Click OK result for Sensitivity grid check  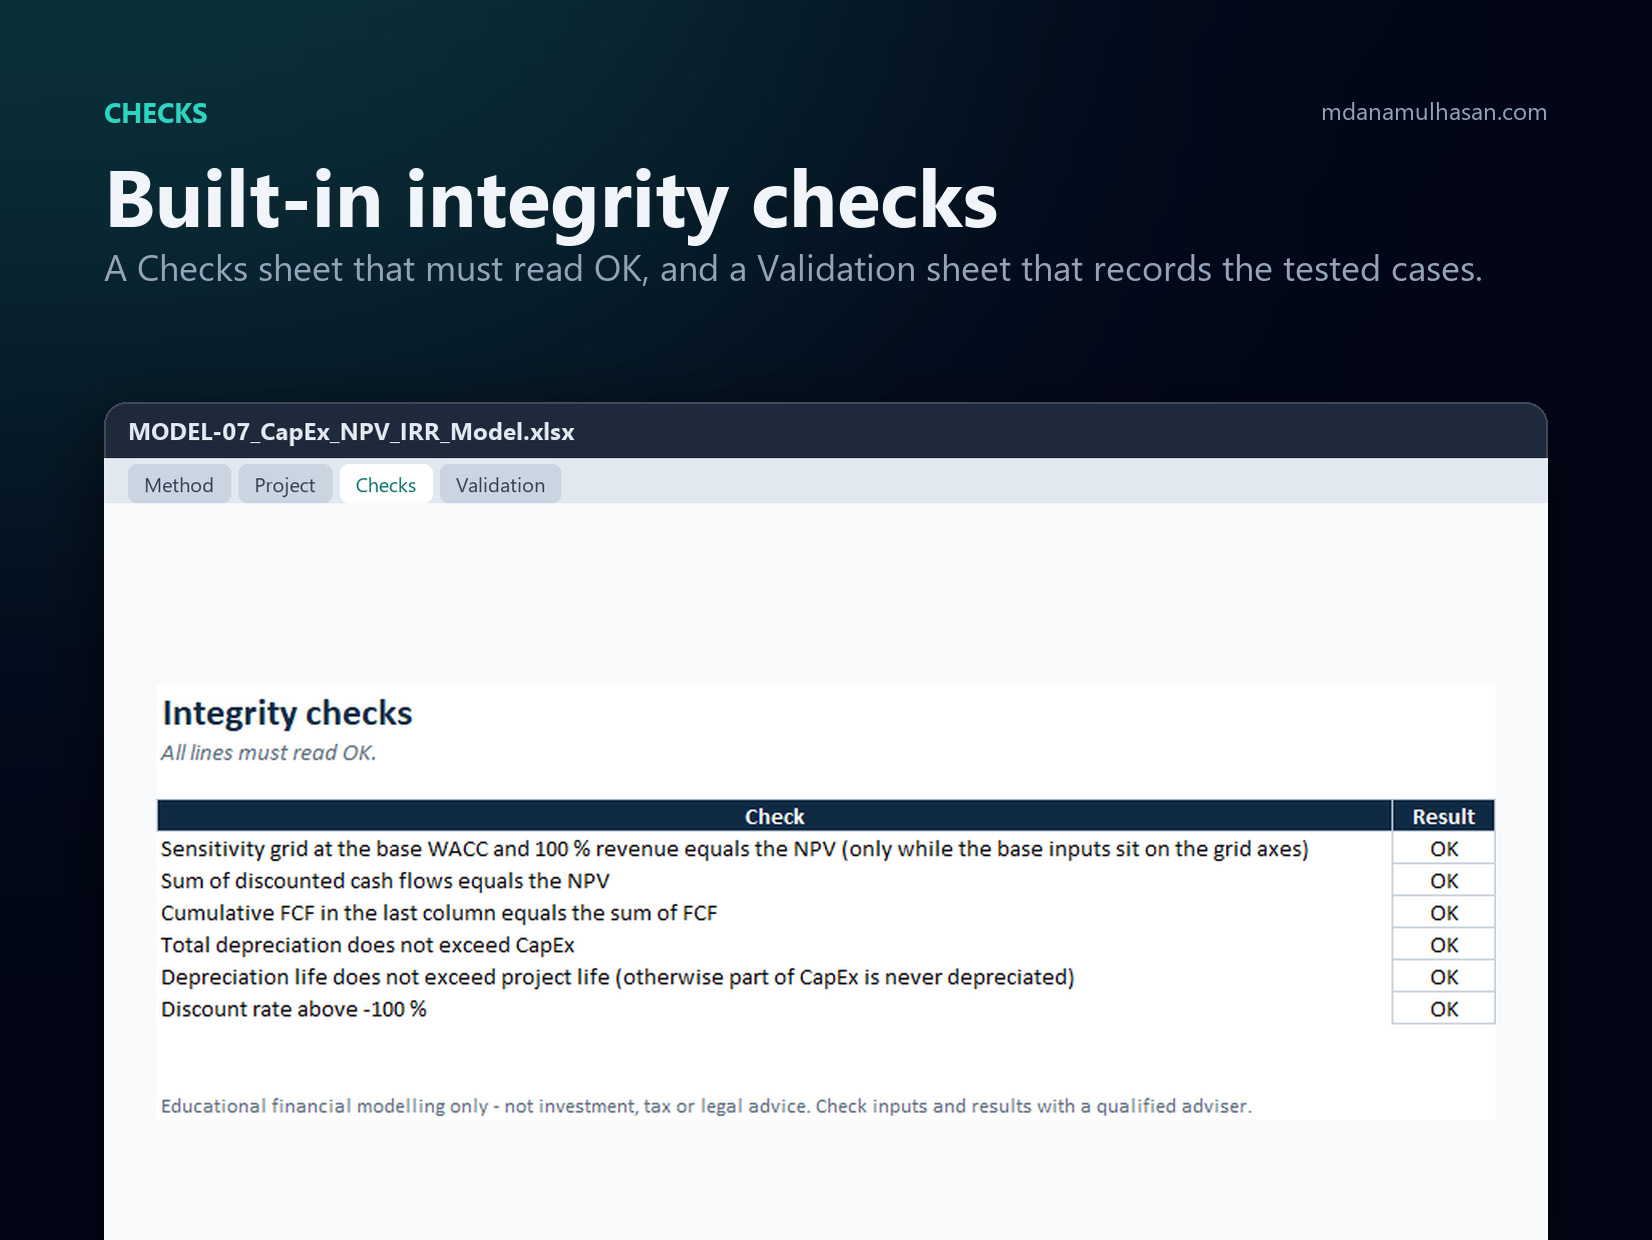click(1443, 849)
